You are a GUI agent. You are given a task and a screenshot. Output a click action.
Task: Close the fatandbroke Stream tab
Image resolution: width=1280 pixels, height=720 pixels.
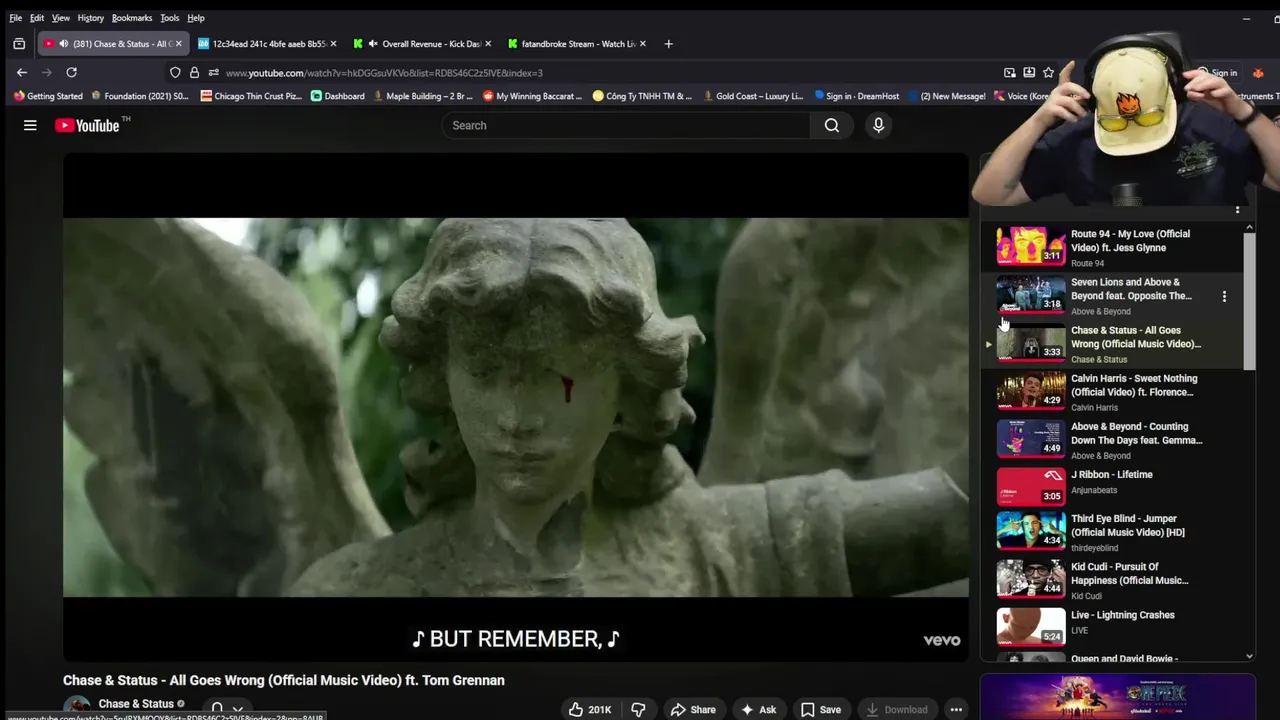[643, 44]
